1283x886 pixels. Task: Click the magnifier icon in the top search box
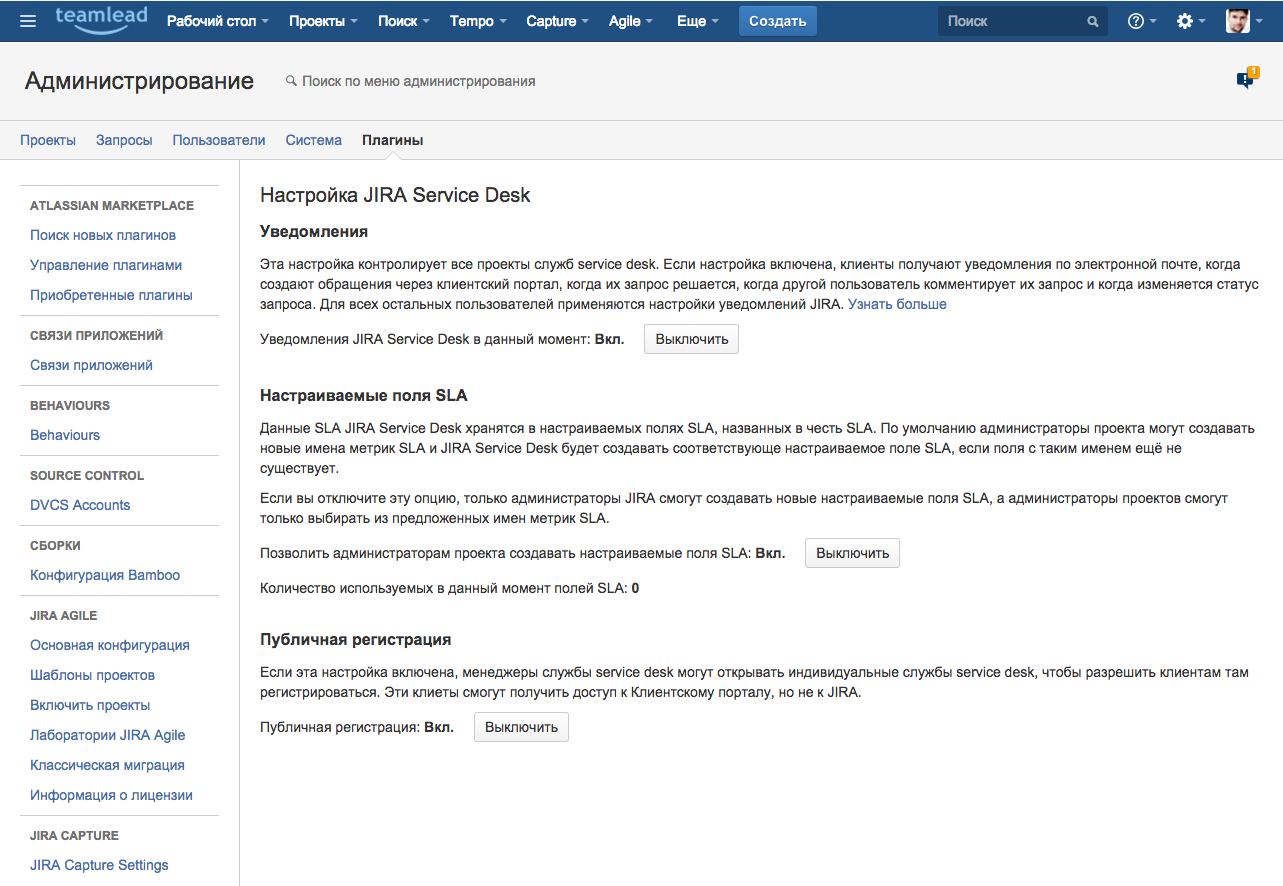[1091, 20]
